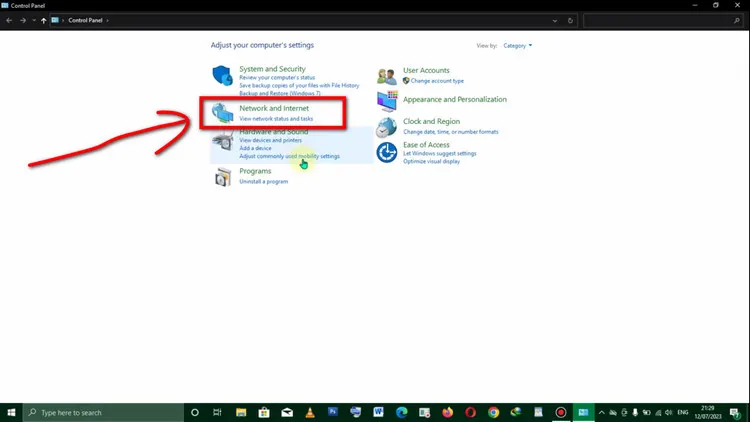Go up one level with Up arrow

(x=44, y=21)
